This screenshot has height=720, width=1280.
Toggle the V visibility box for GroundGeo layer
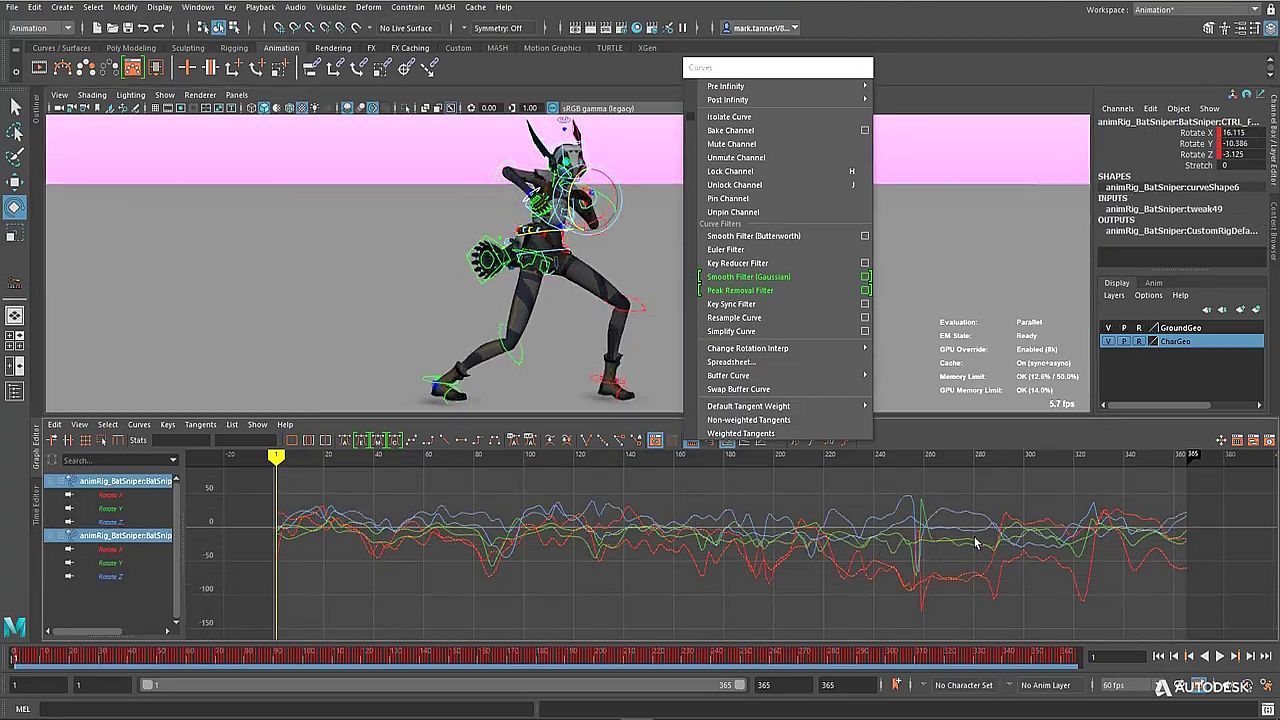click(1108, 328)
